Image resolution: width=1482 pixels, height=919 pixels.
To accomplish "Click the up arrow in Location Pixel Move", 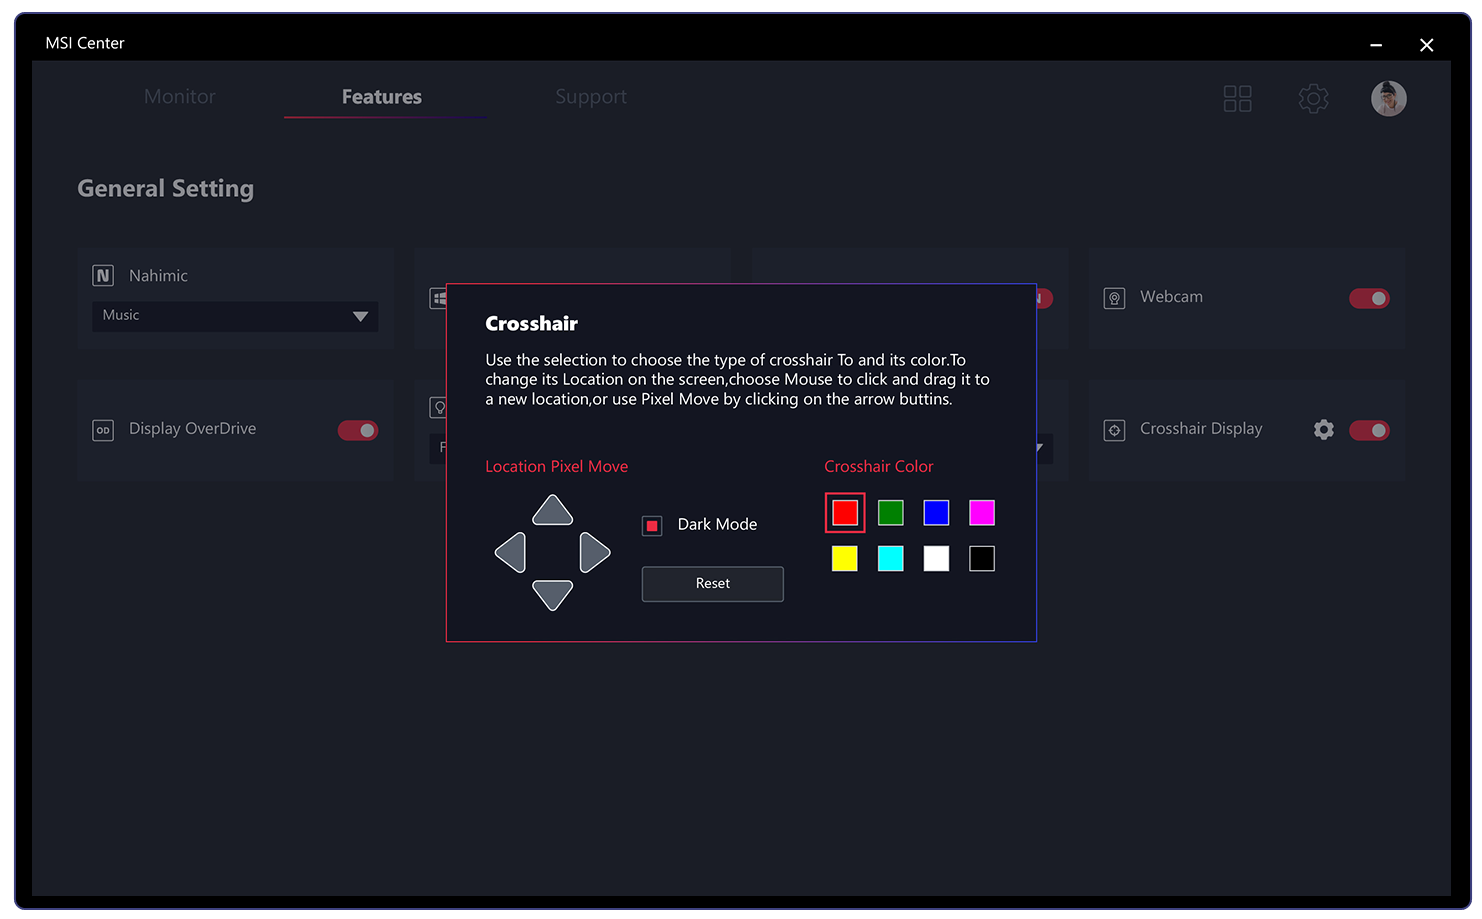I will (552, 511).
